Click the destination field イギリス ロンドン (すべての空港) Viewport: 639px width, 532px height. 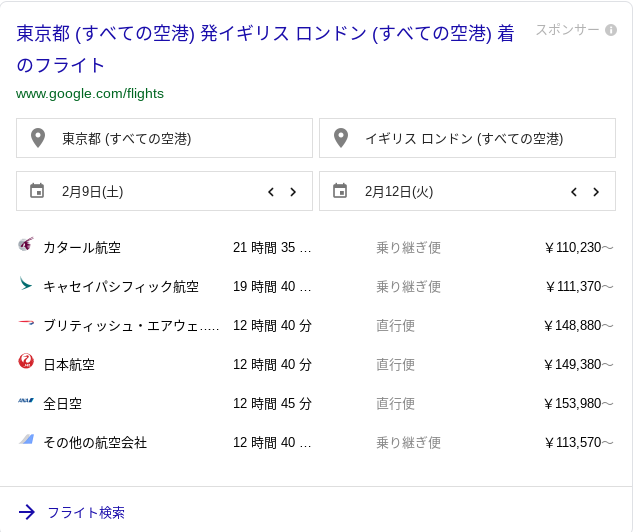[x=467, y=138]
